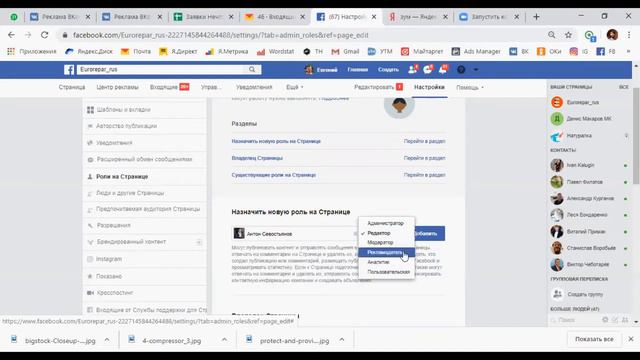Open the Я.Директ bookmark
Image resolution: width=640 pixels, height=360 pixels.
coord(178,51)
